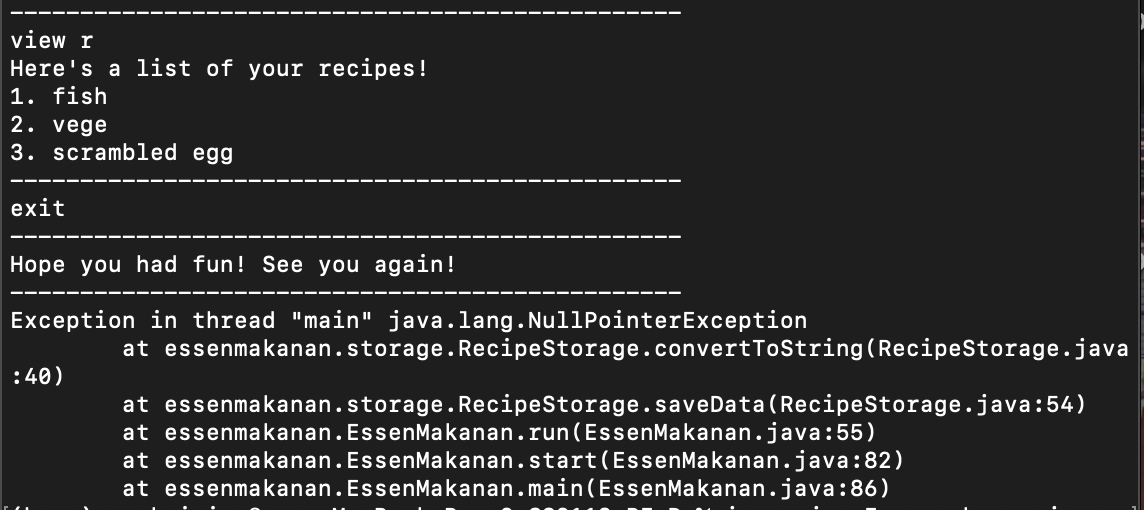This screenshot has width=1144, height=510.
Task: Click the EssenMakanan.start stack trace line
Action: point(513,461)
